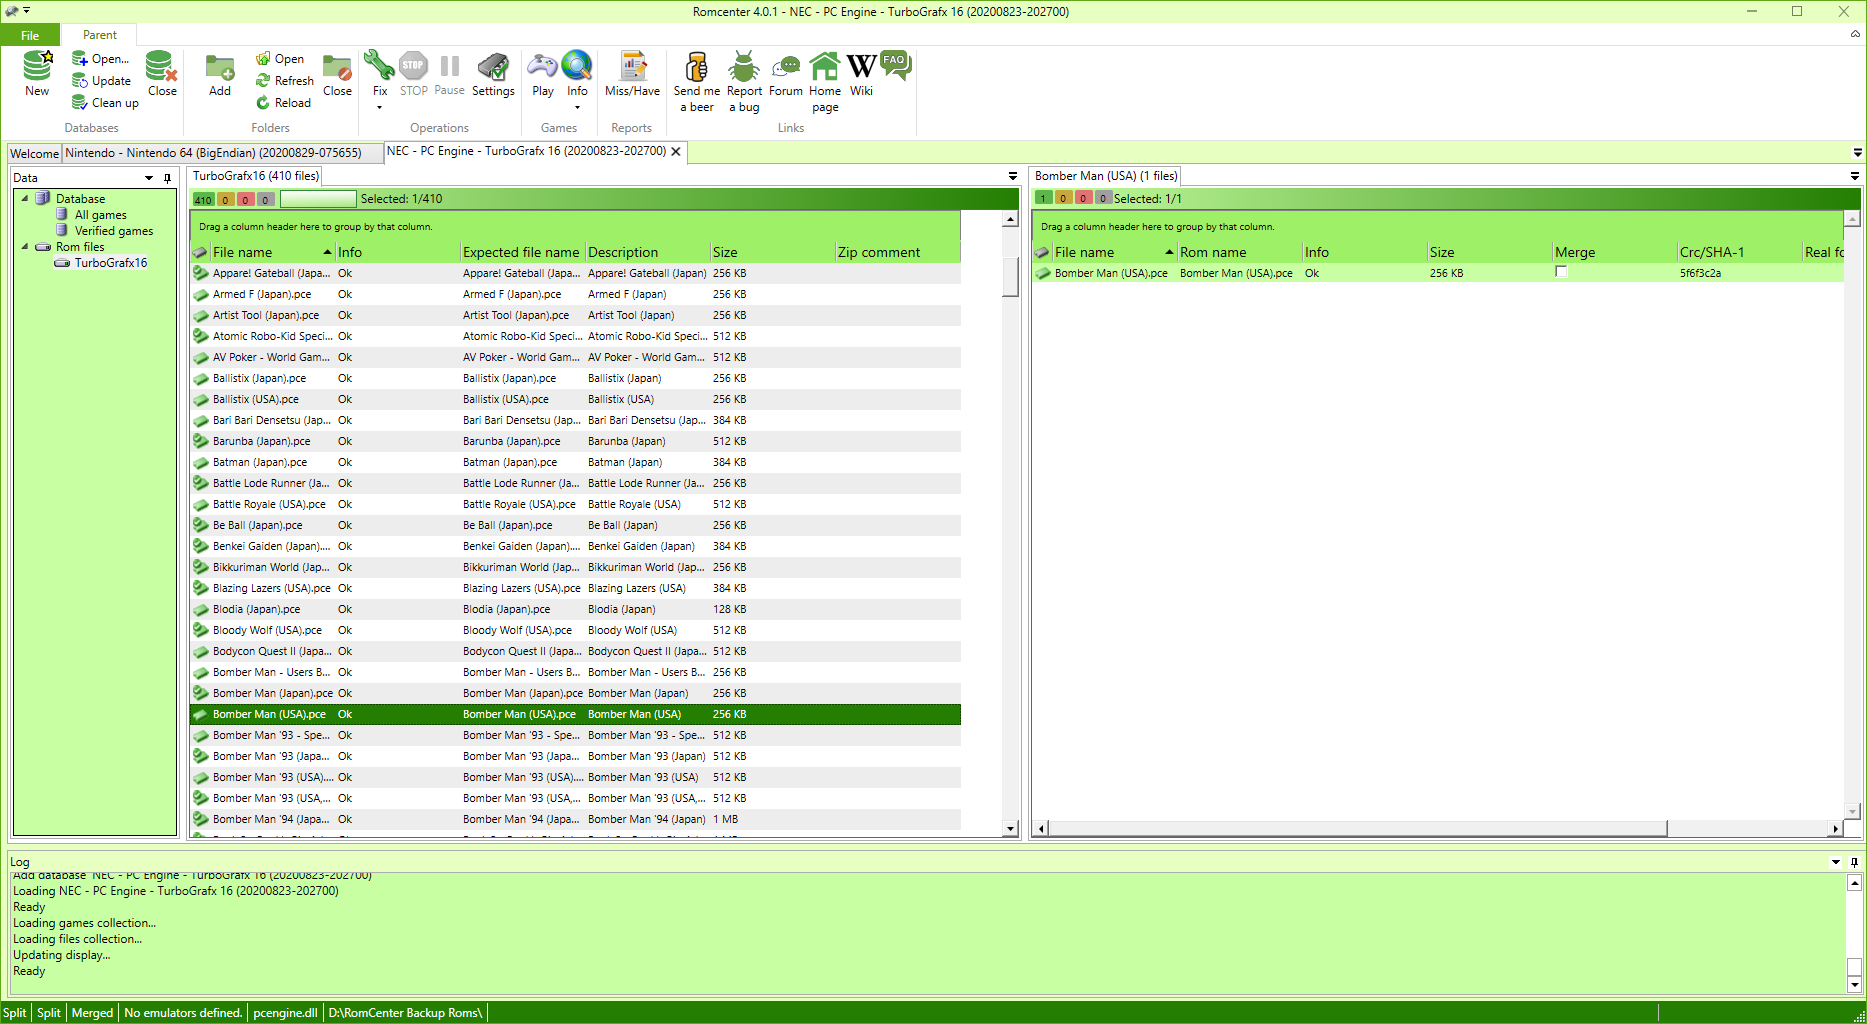Toggle green 1 filter in Bomber Man panel

point(1043,198)
